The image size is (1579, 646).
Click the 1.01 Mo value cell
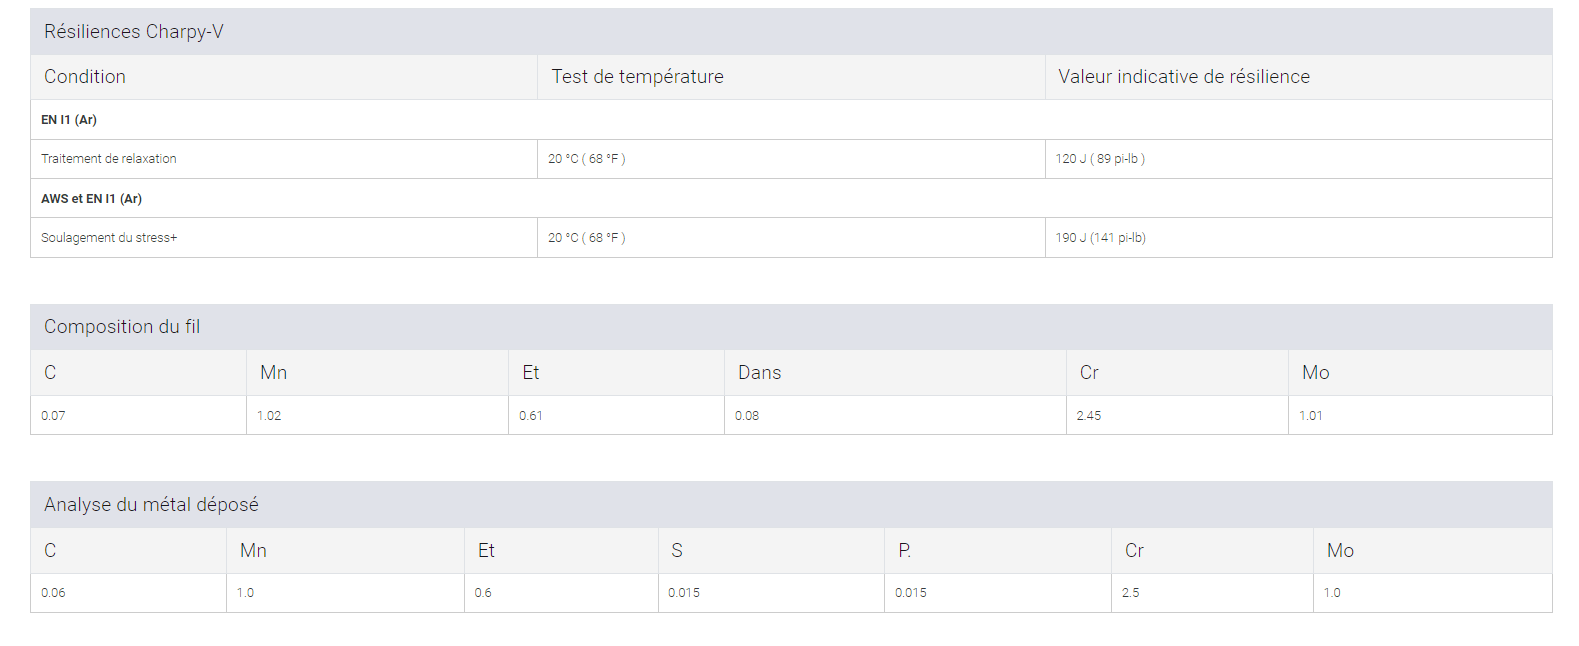click(x=1310, y=416)
